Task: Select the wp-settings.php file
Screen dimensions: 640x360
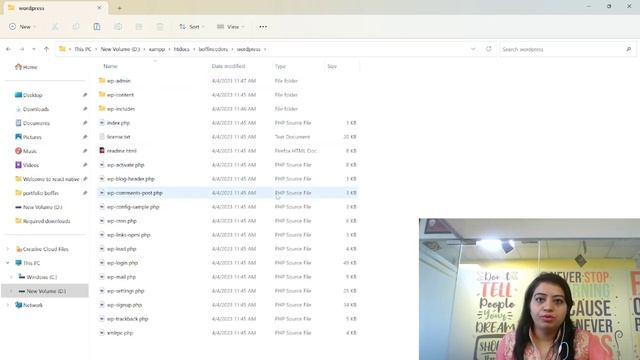Action: point(126,291)
